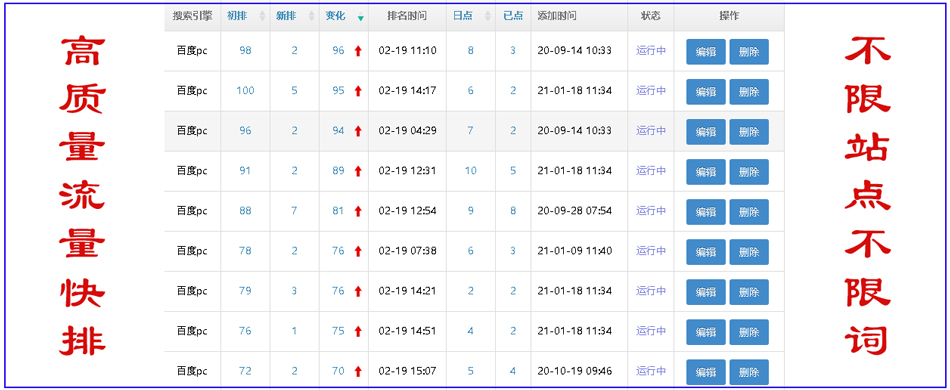
Task: Click the red up arrow beside 95
Action: coord(358,91)
